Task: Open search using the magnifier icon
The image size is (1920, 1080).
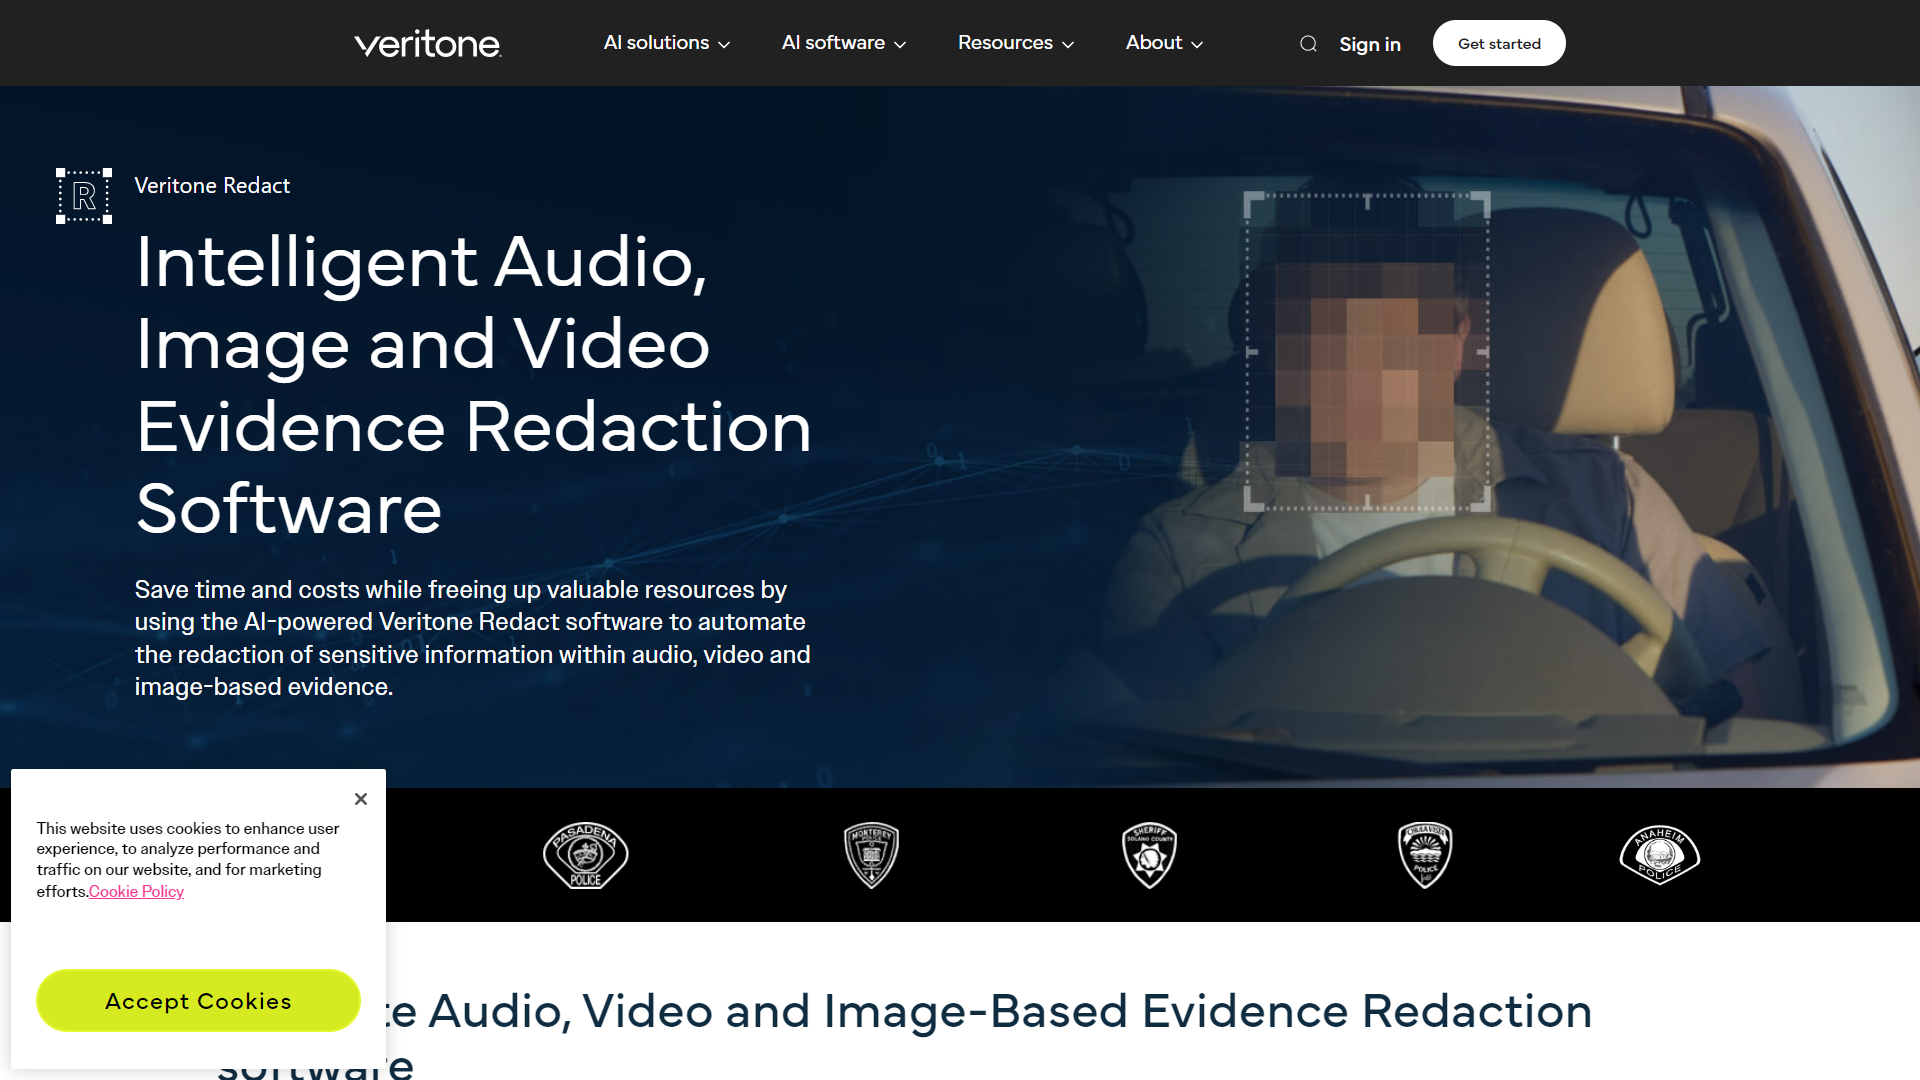Action: point(1308,43)
